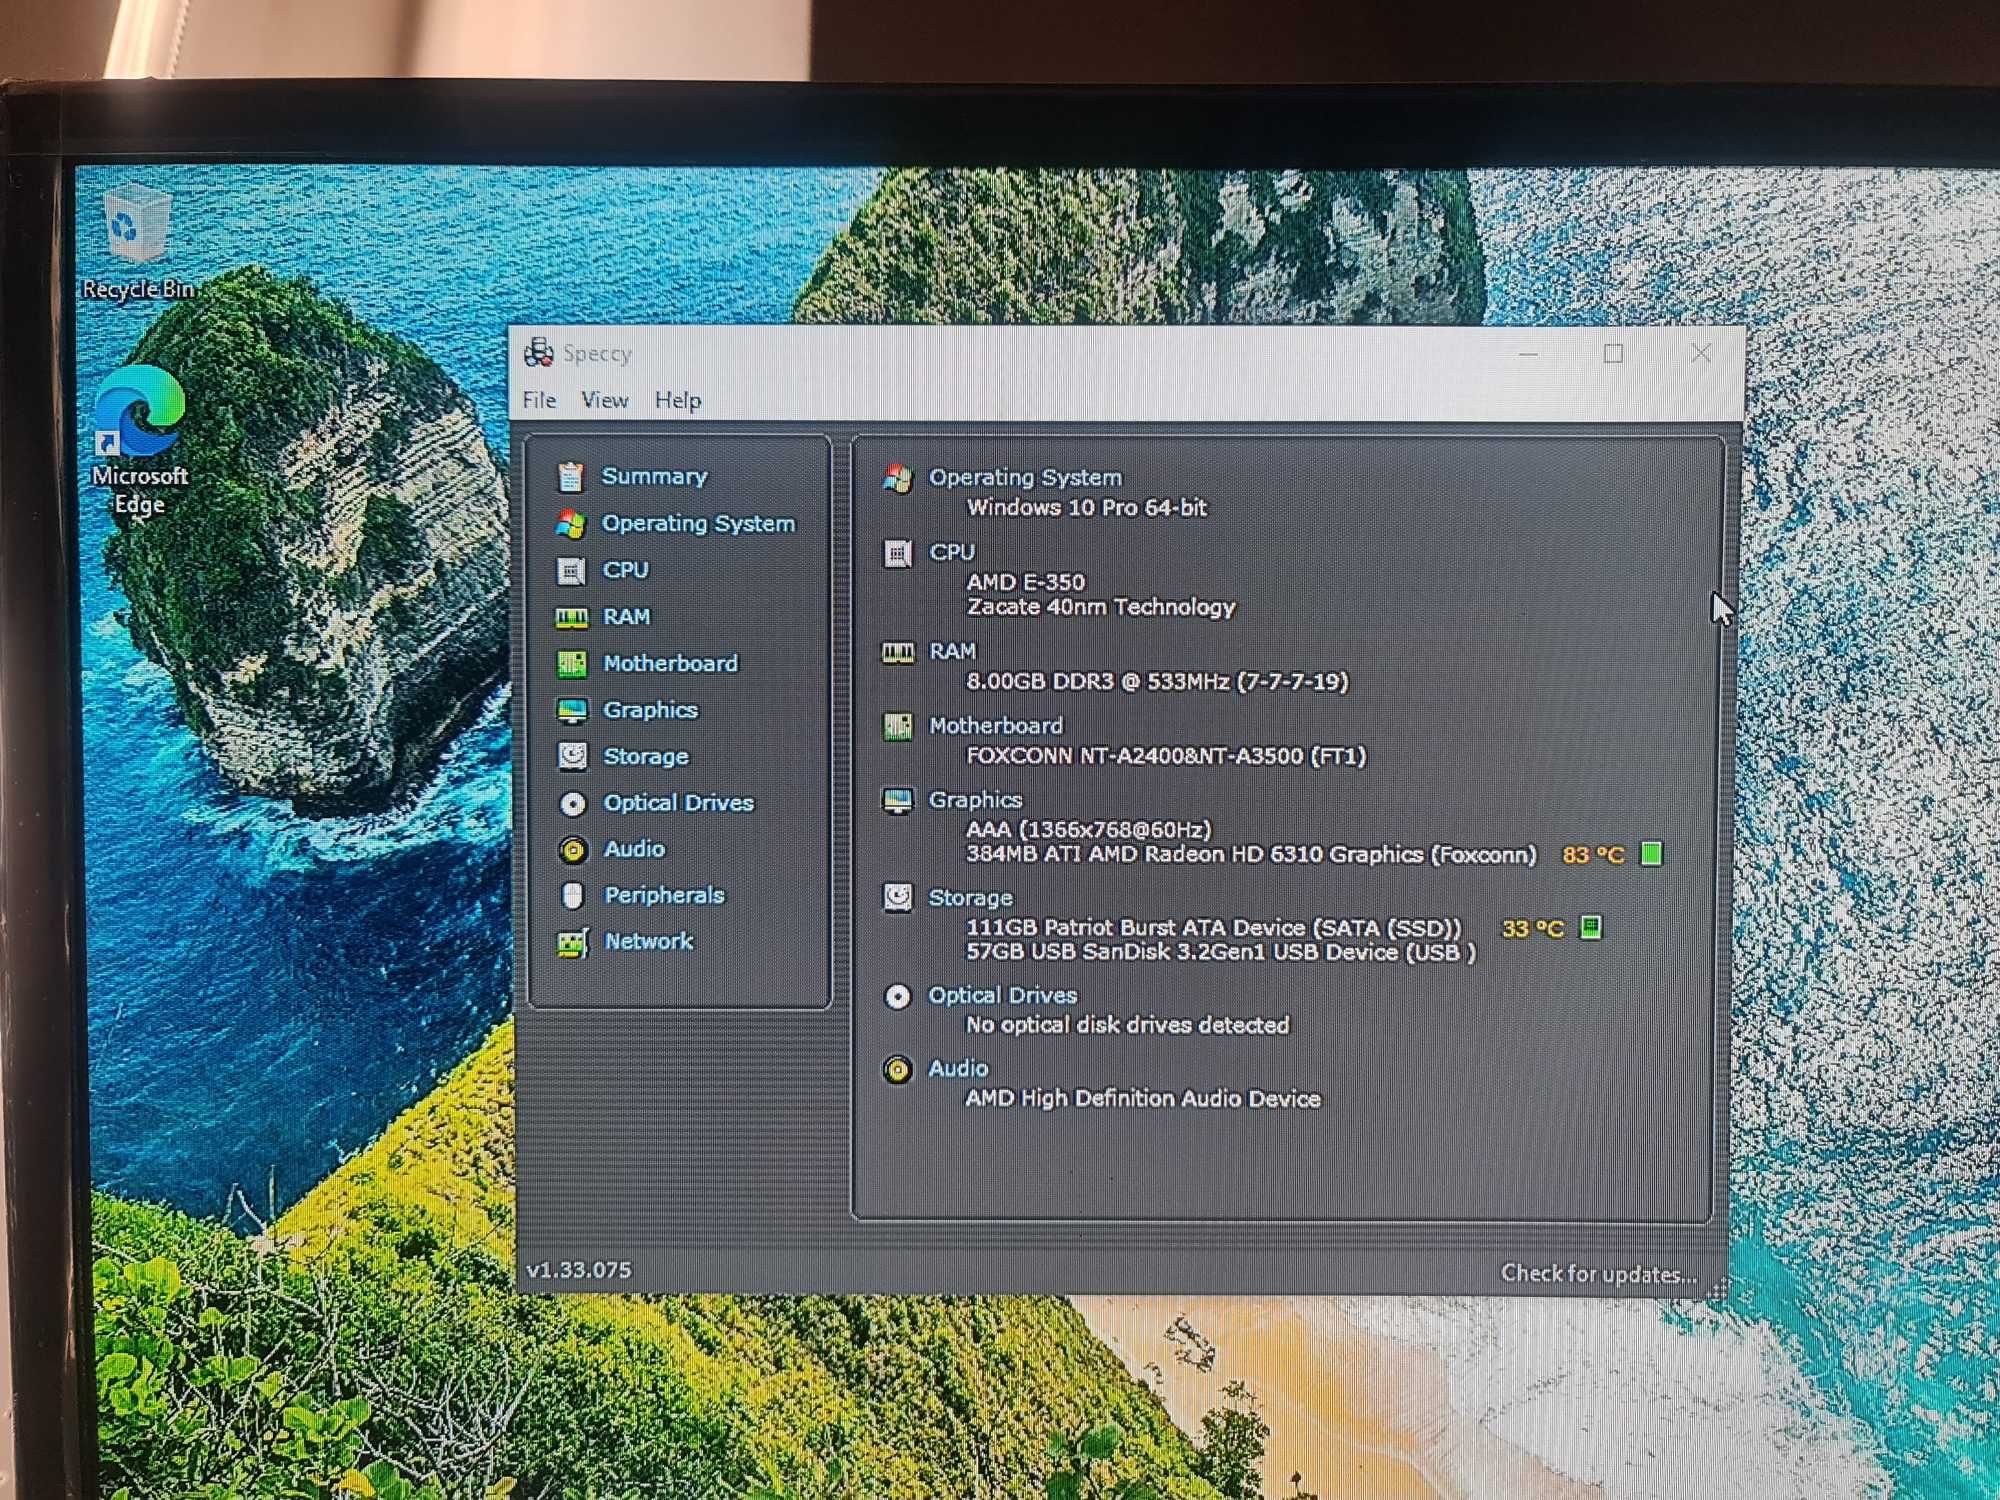Click the FOXCONN NT-A2400&NT-A3500 motherboard text
This screenshot has width=2000, height=1500.
click(x=1165, y=755)
